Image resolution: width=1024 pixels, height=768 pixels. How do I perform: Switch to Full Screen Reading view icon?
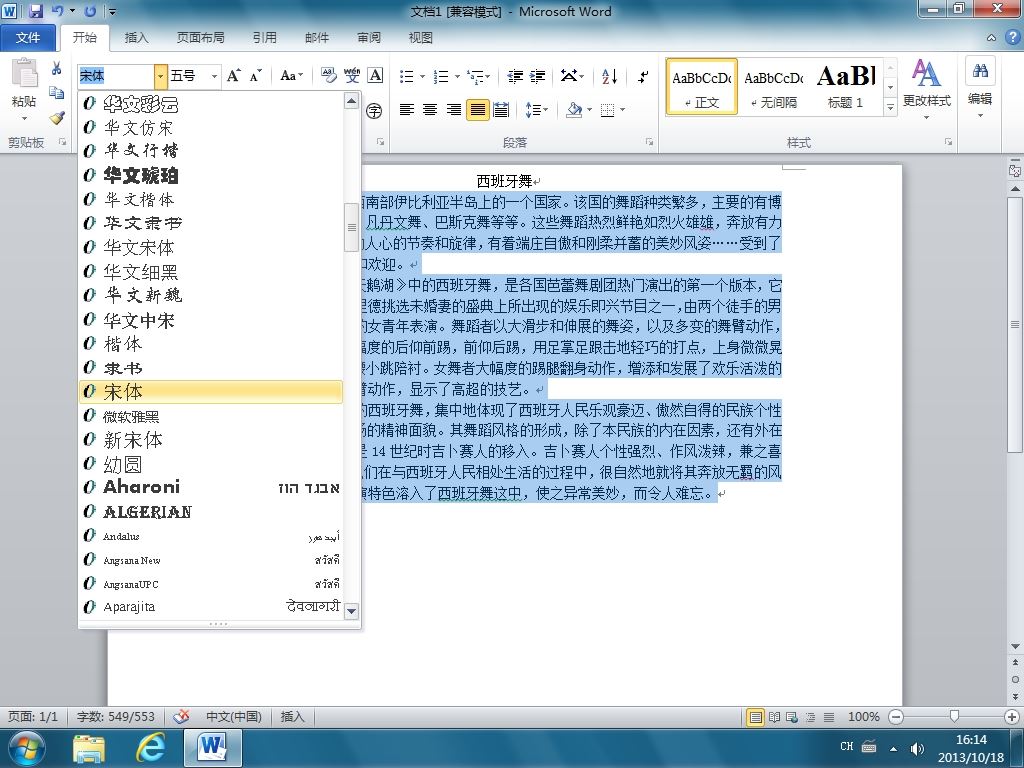click(x=775, y=717)
